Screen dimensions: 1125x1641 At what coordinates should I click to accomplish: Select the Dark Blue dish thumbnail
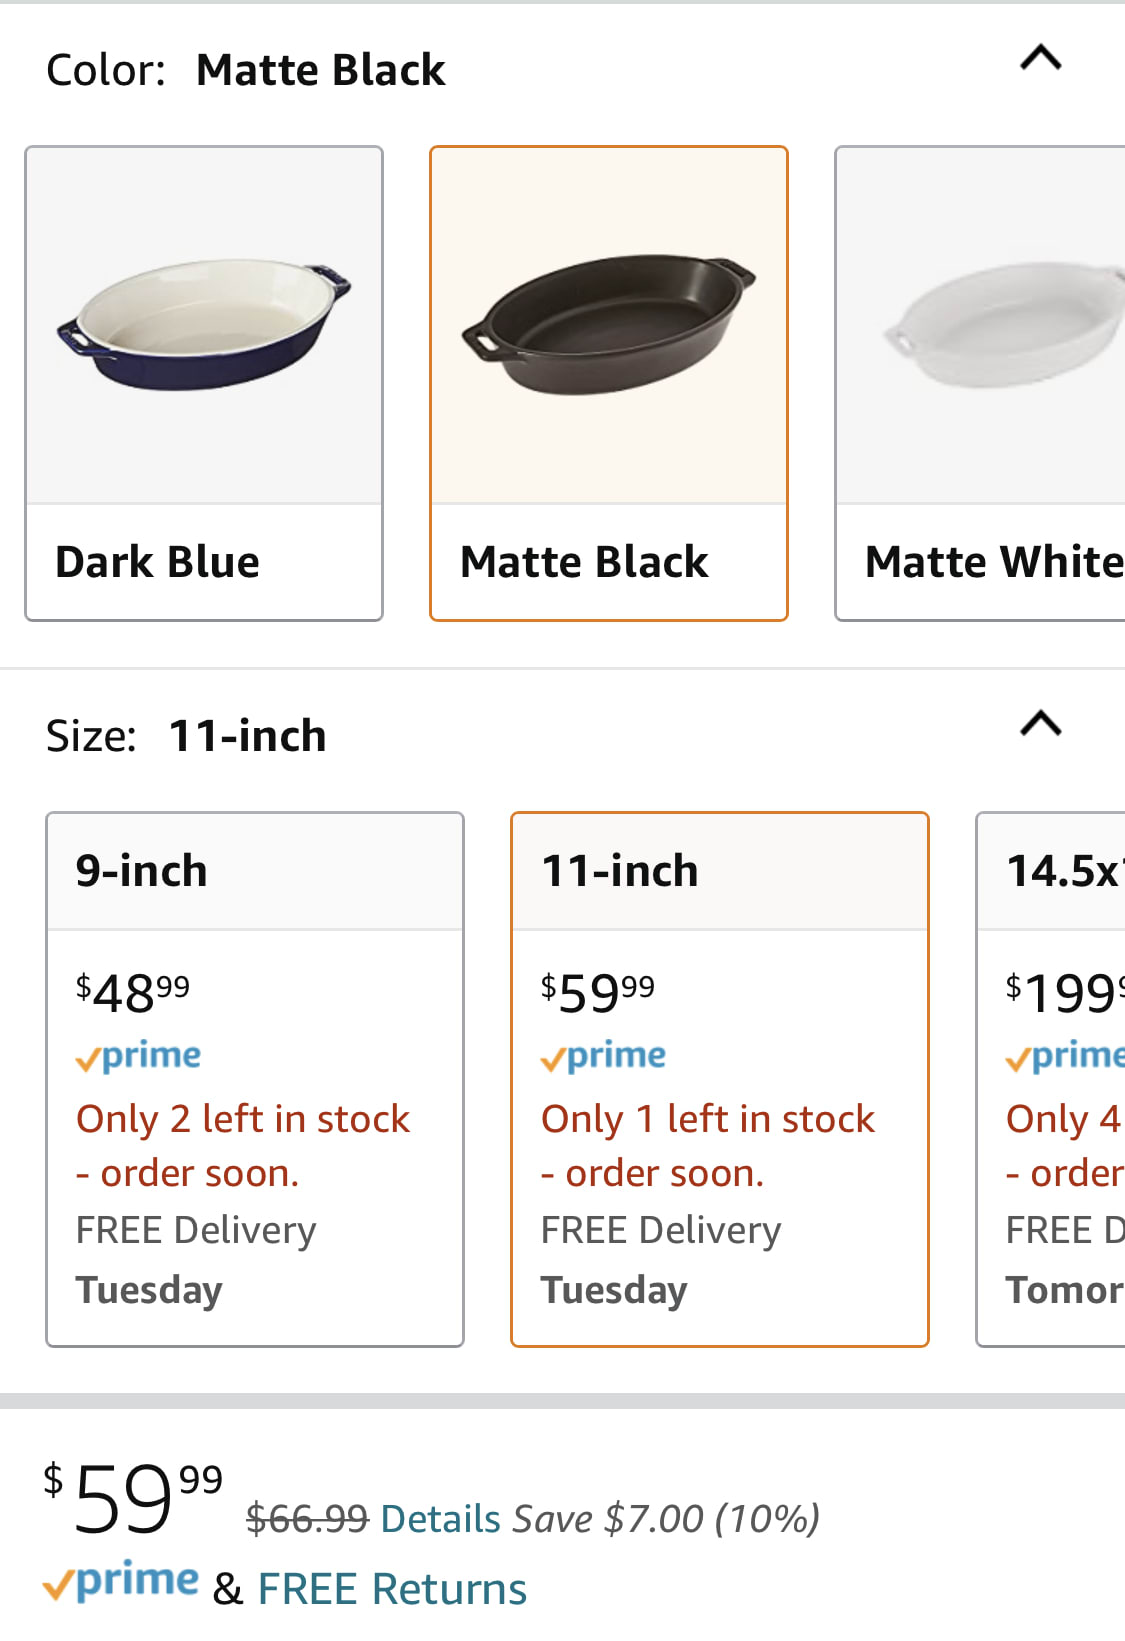coord(204,325)
